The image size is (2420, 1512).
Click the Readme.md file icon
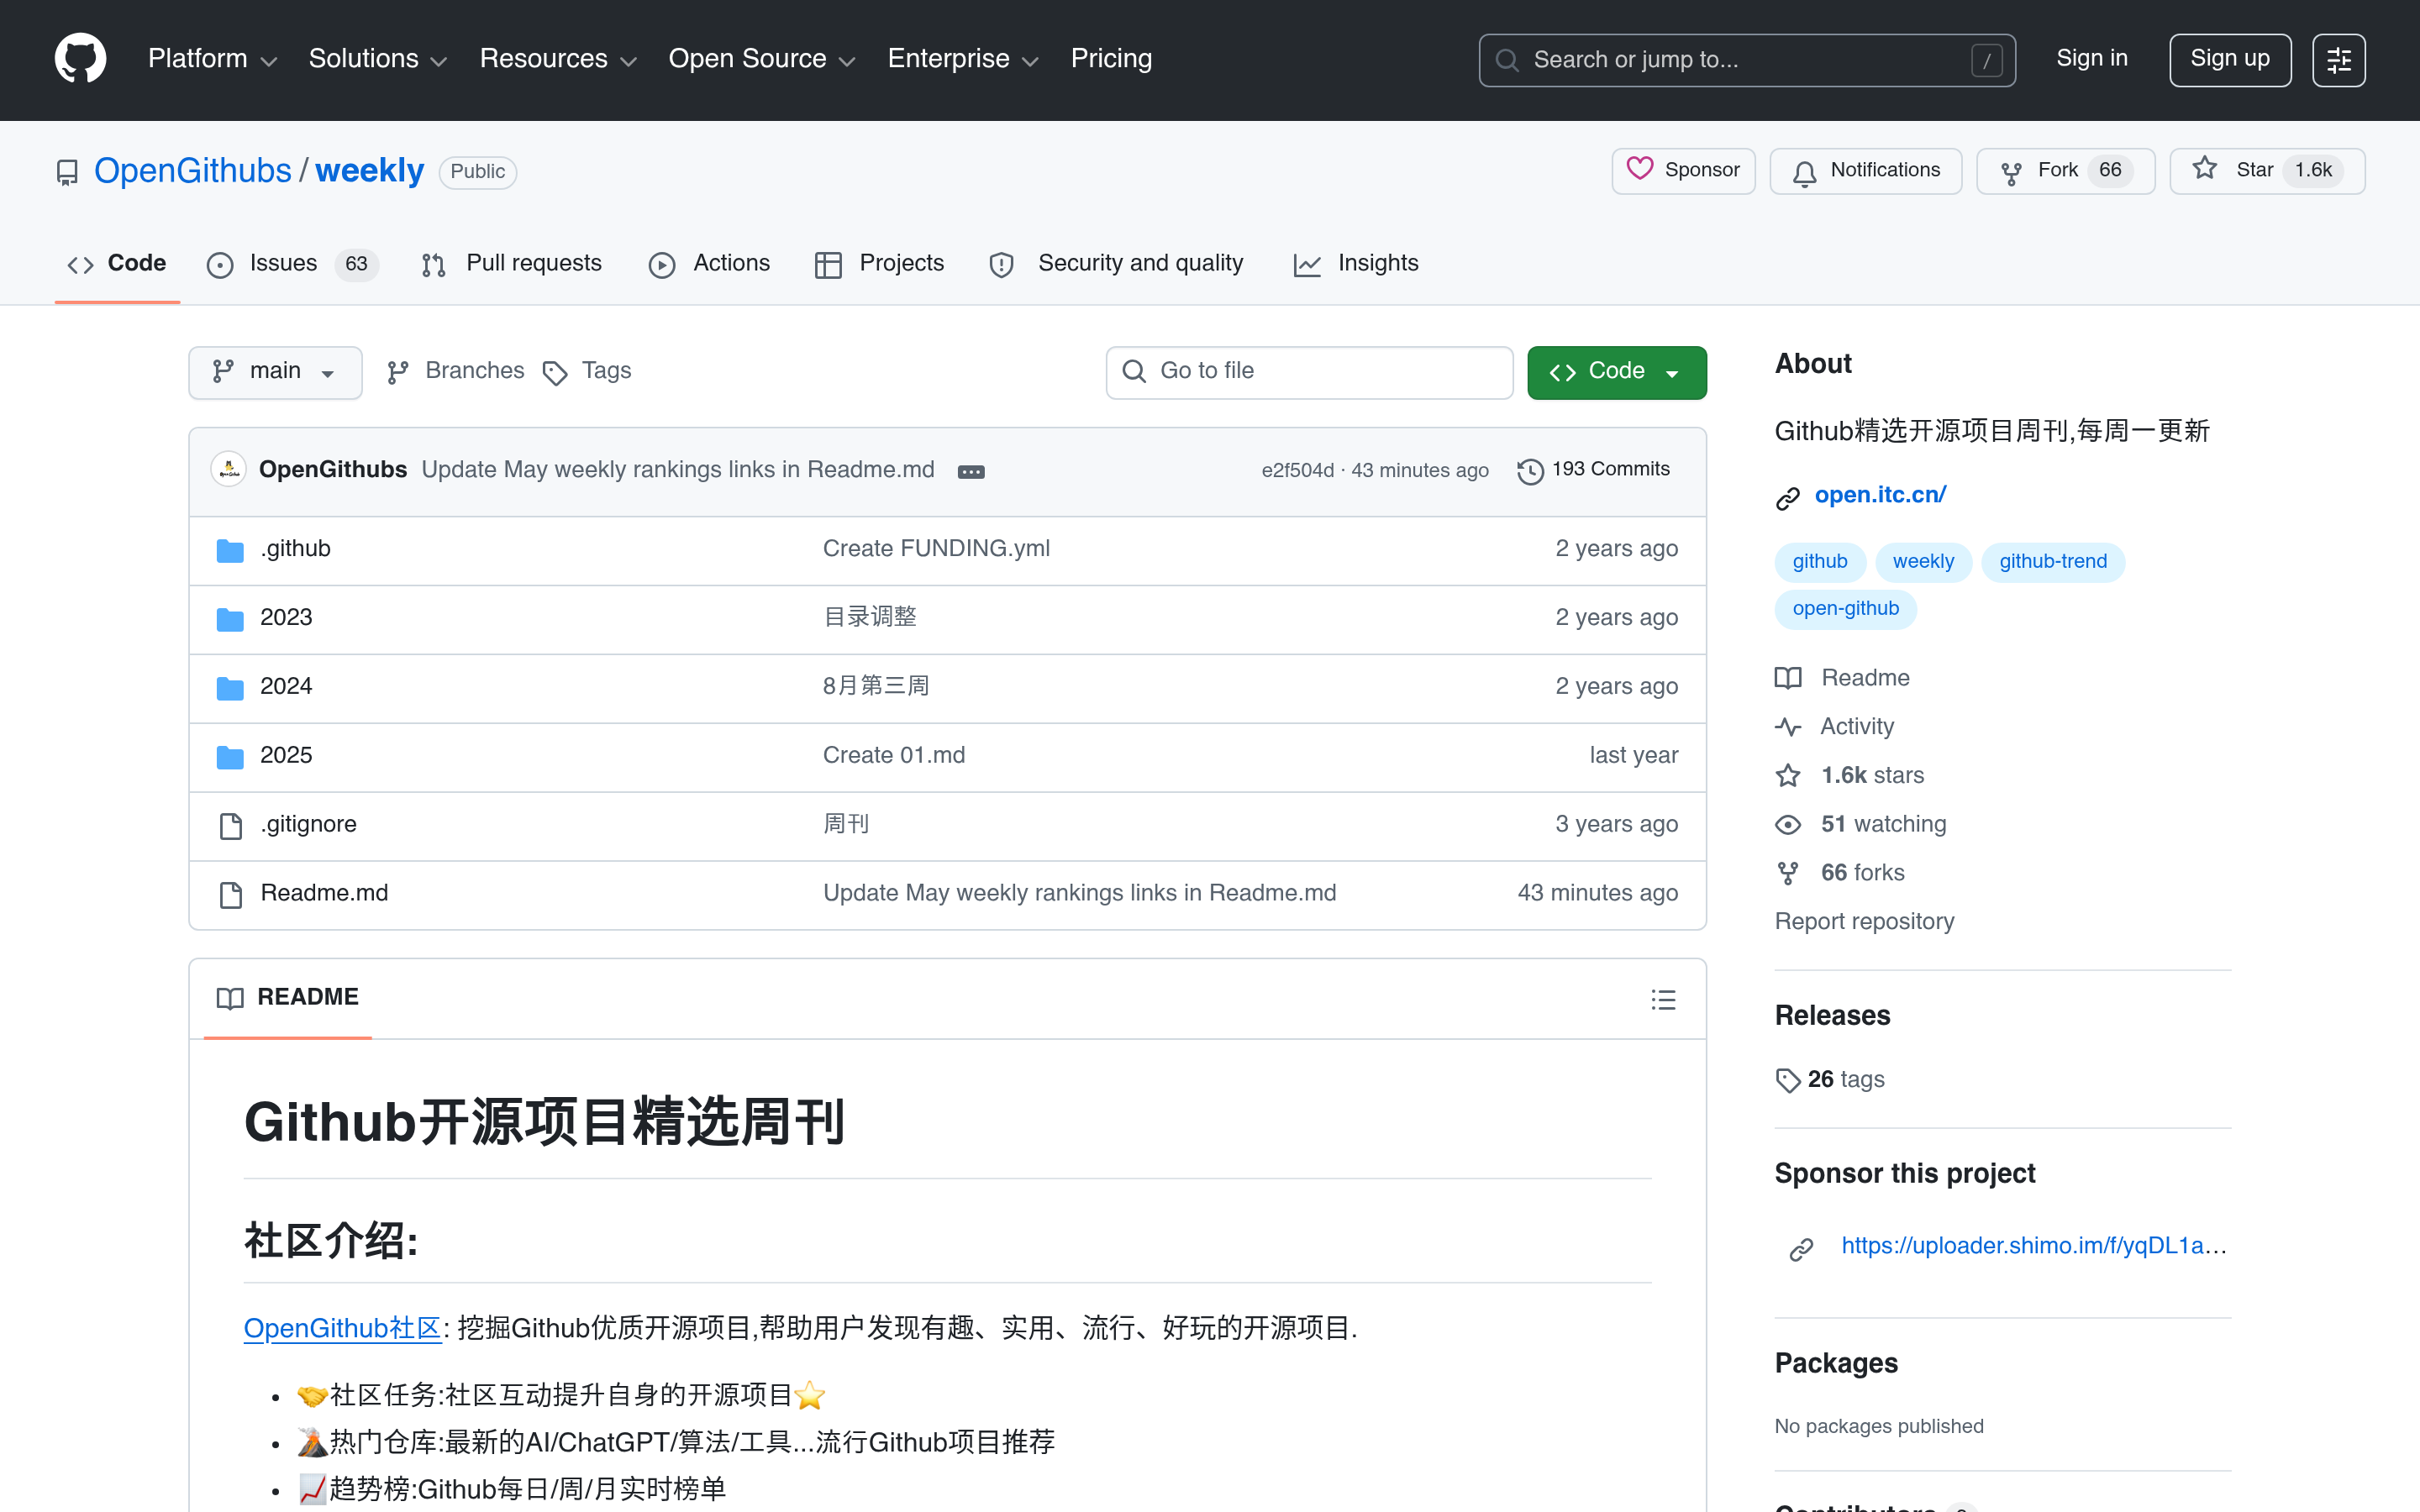click(230, 894)
